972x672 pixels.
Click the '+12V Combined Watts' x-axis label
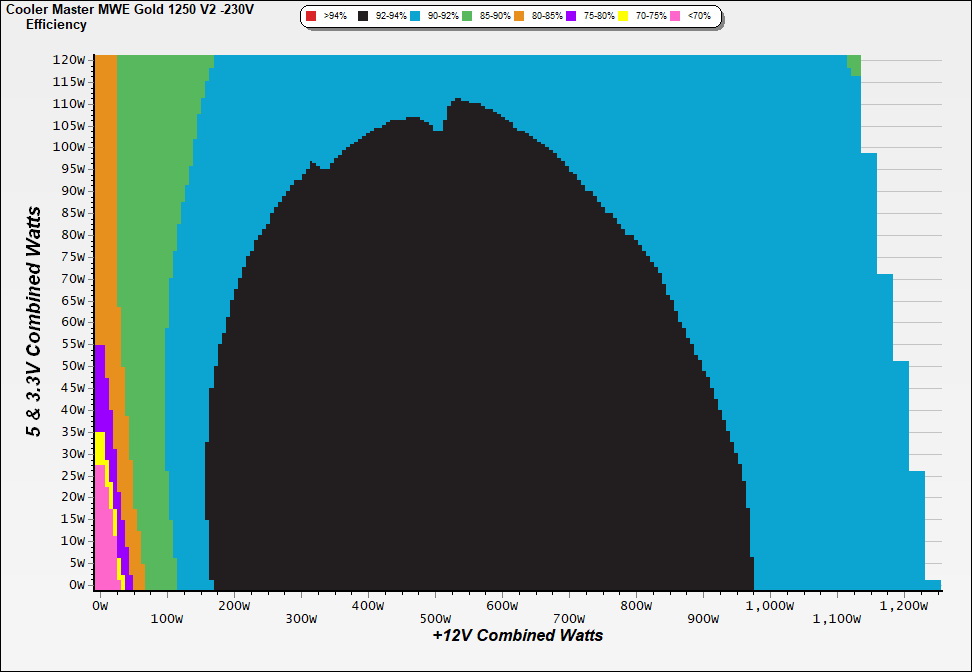tap(518, 635)
